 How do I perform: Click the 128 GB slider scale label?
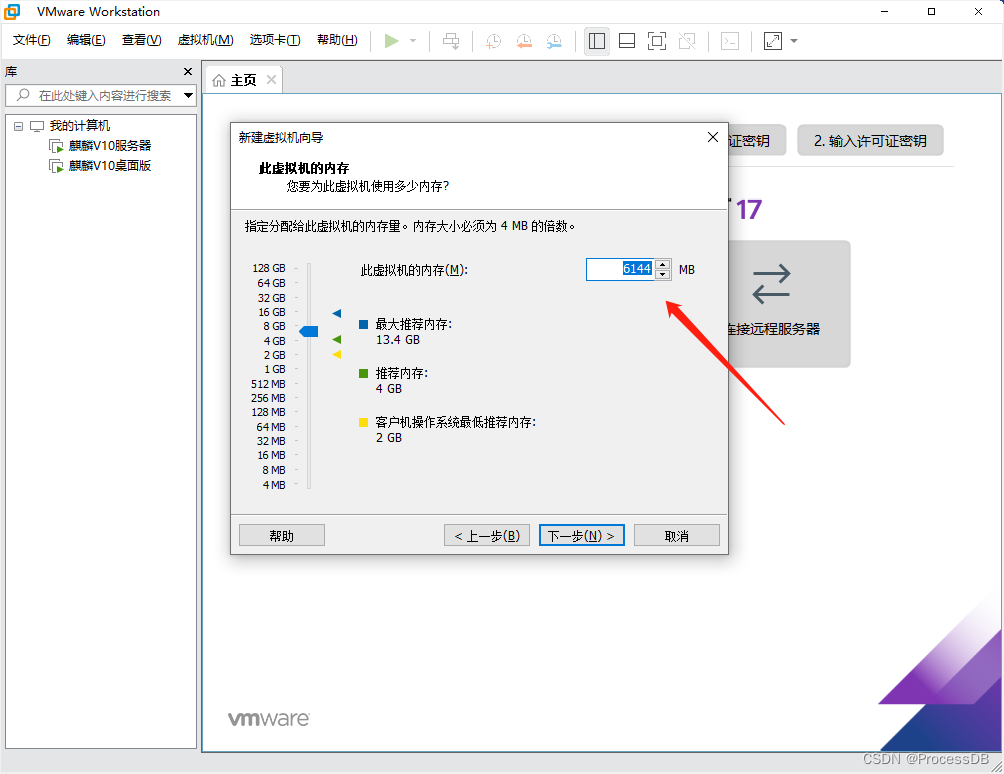tap(268, 268)
